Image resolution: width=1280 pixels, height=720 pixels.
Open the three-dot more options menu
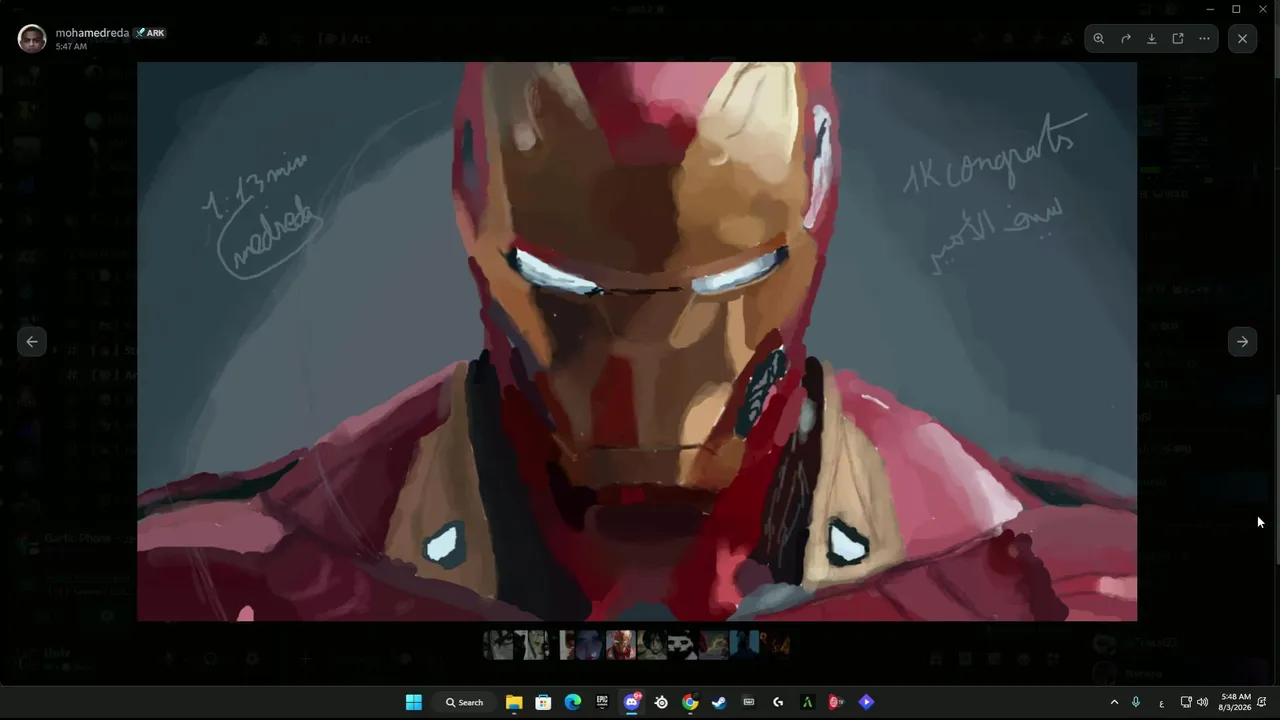(1204, 39)
